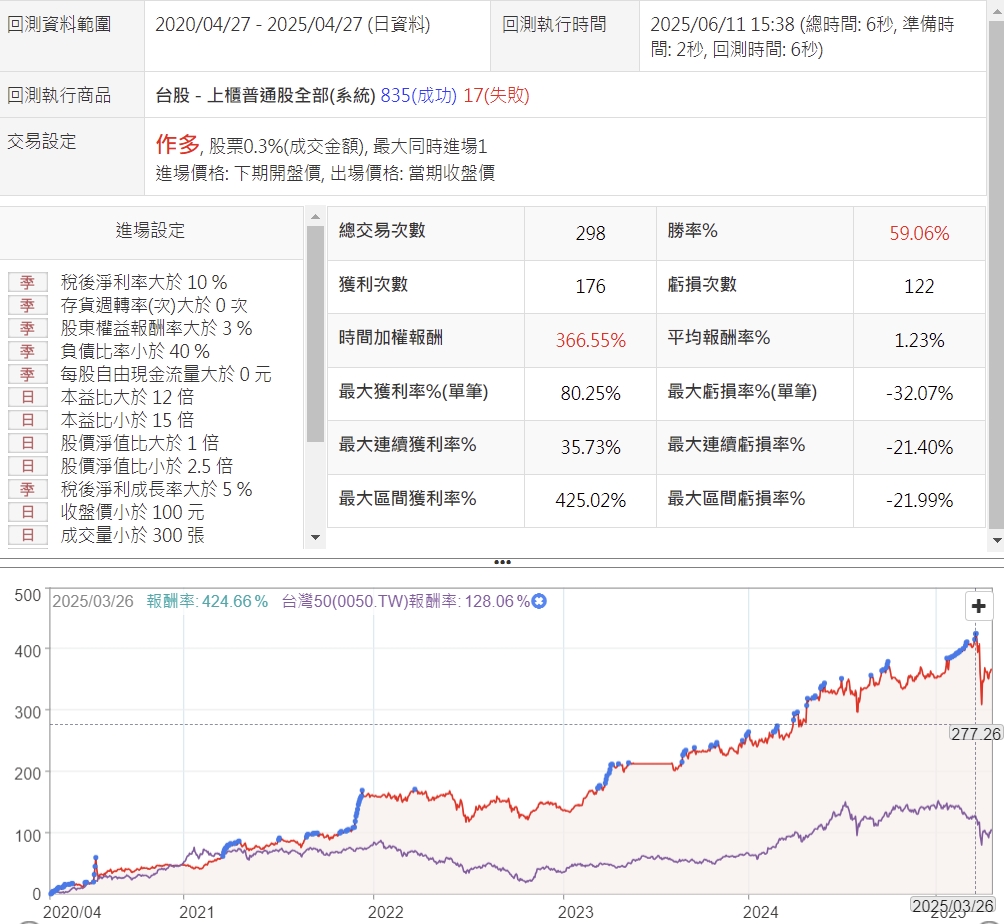Click daily badge next to 成交量小於 300 張
Image resolution: width=1004 pixels, height=924 pixels.
coord(27,535)
